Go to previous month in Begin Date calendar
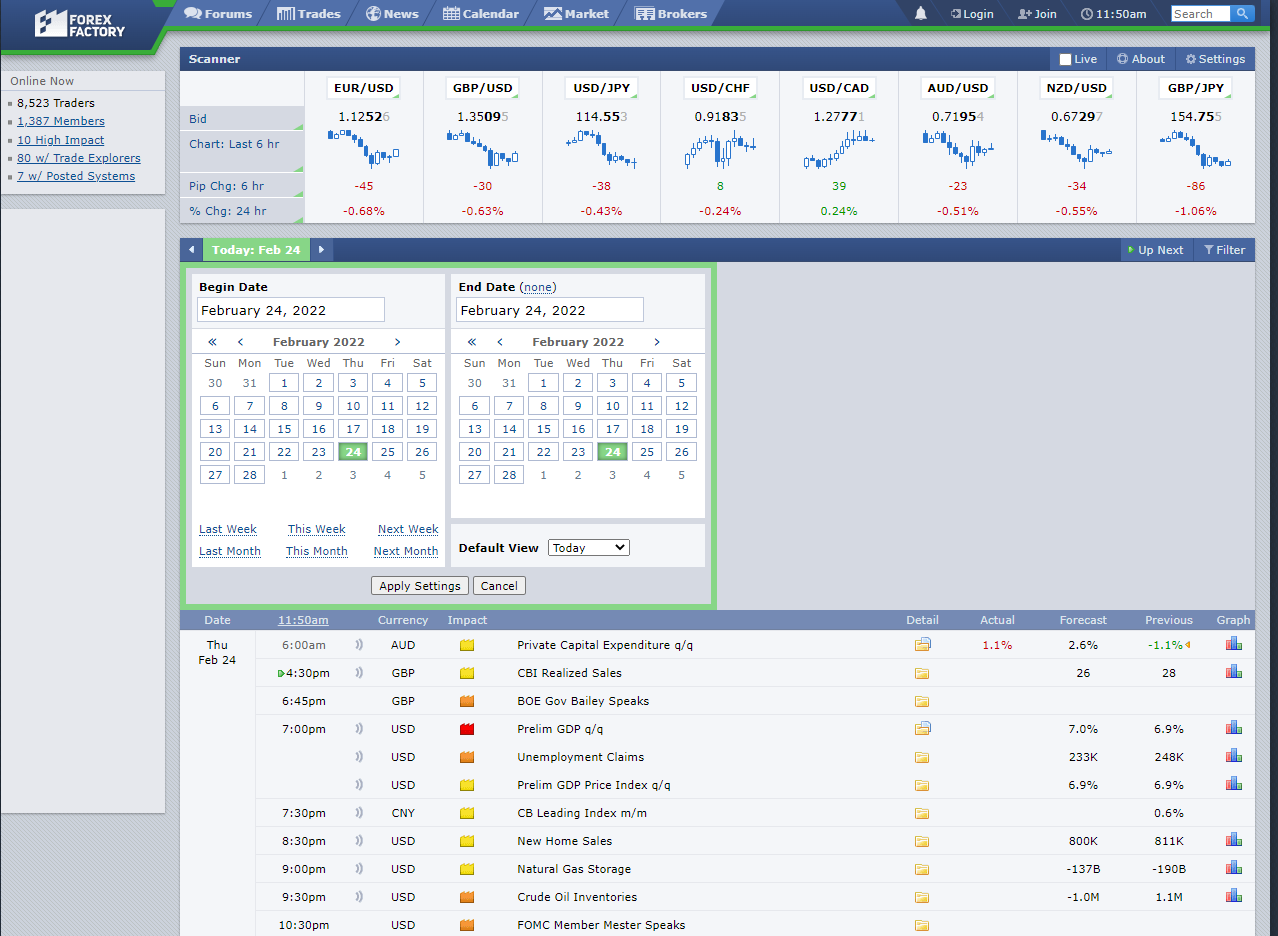Image resolution: width=1278 pixels, height=936 pixels. tap(240, 342)
